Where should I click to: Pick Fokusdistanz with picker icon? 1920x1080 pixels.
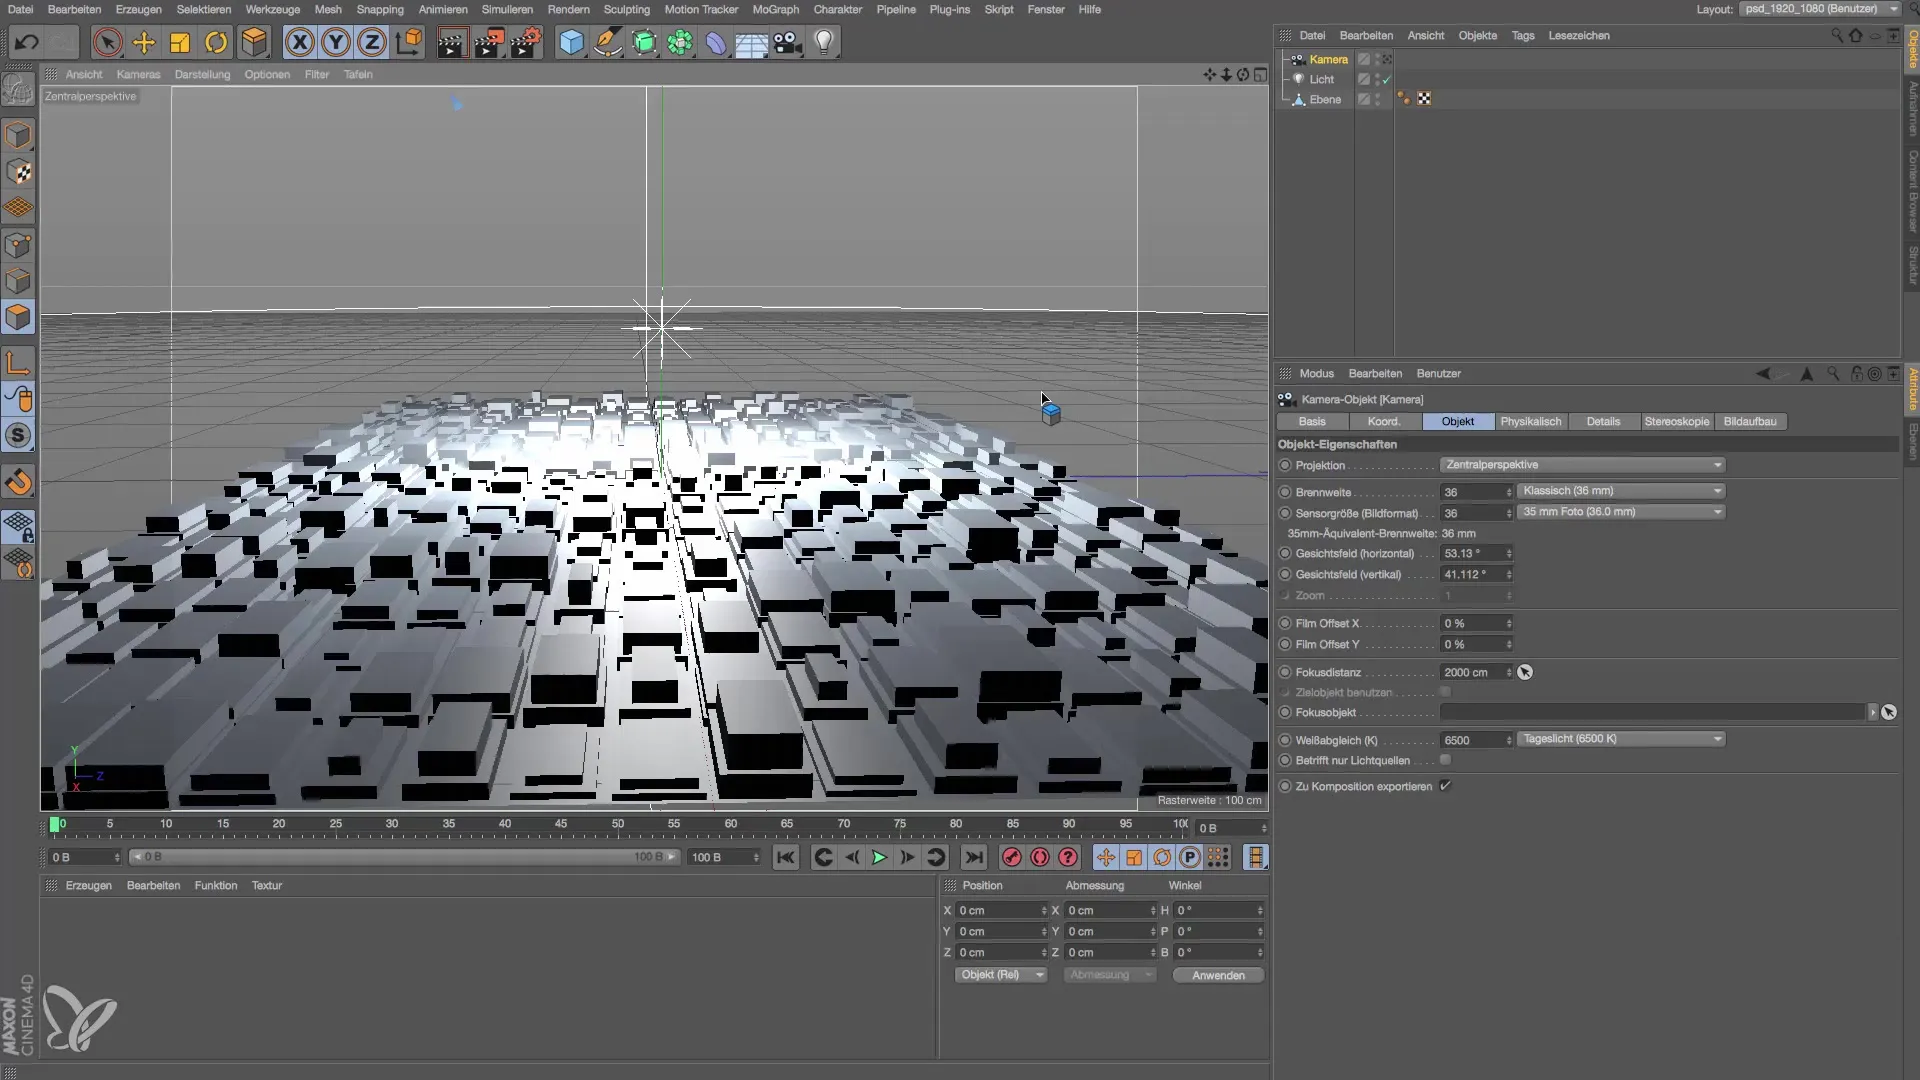tap(1525, 672)
